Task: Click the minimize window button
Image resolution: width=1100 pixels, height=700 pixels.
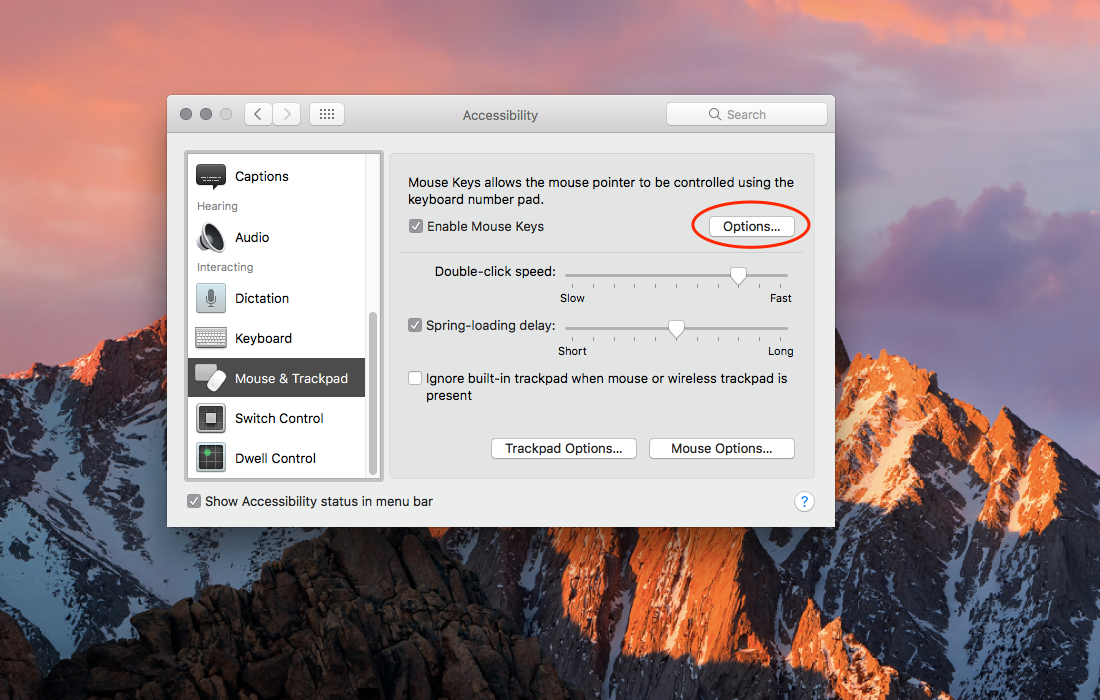Action: pyautogui.click(x=206, y=114)
